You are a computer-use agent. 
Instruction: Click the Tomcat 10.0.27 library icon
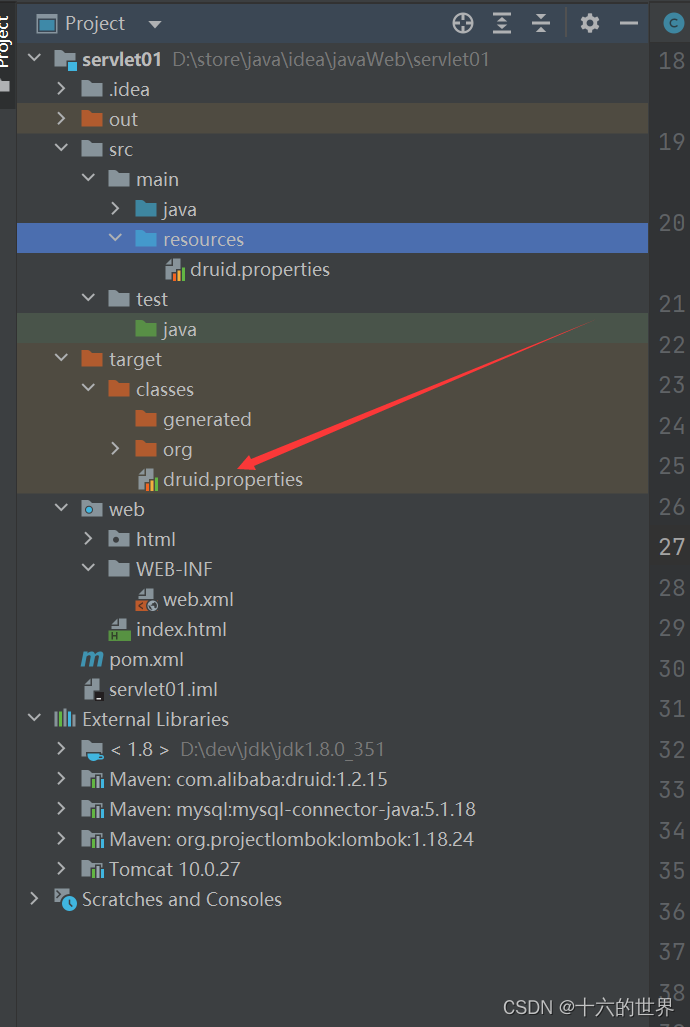[92, 870]
